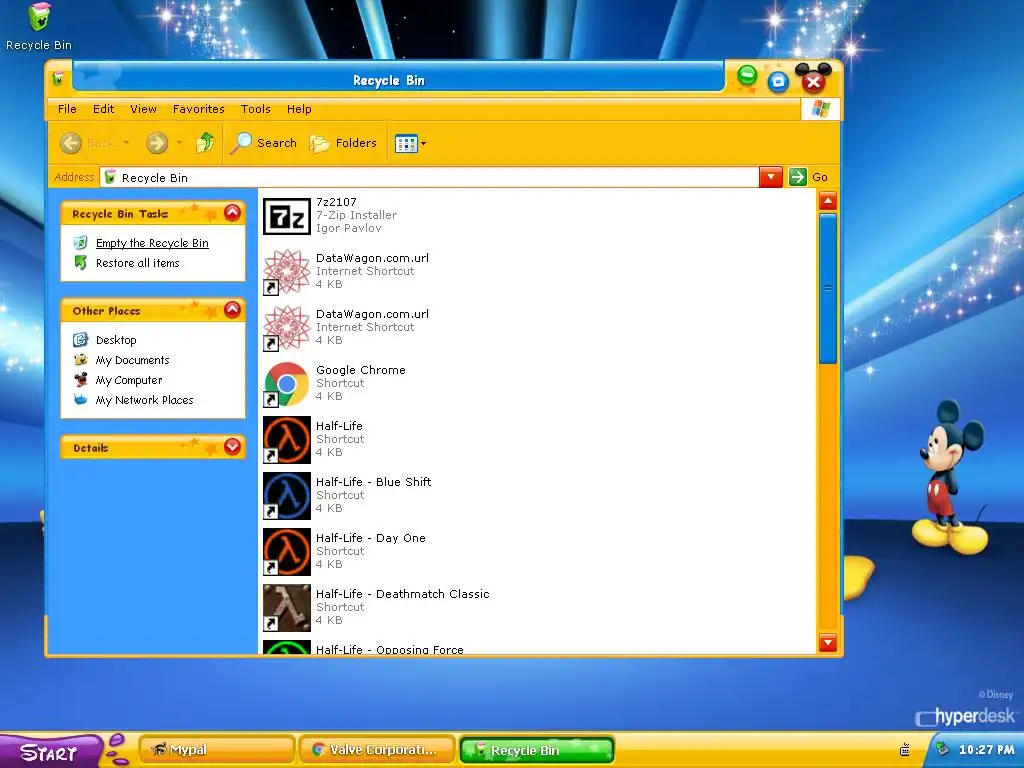
Task: Click the green Go arrow icon
Action: (797, 177)
